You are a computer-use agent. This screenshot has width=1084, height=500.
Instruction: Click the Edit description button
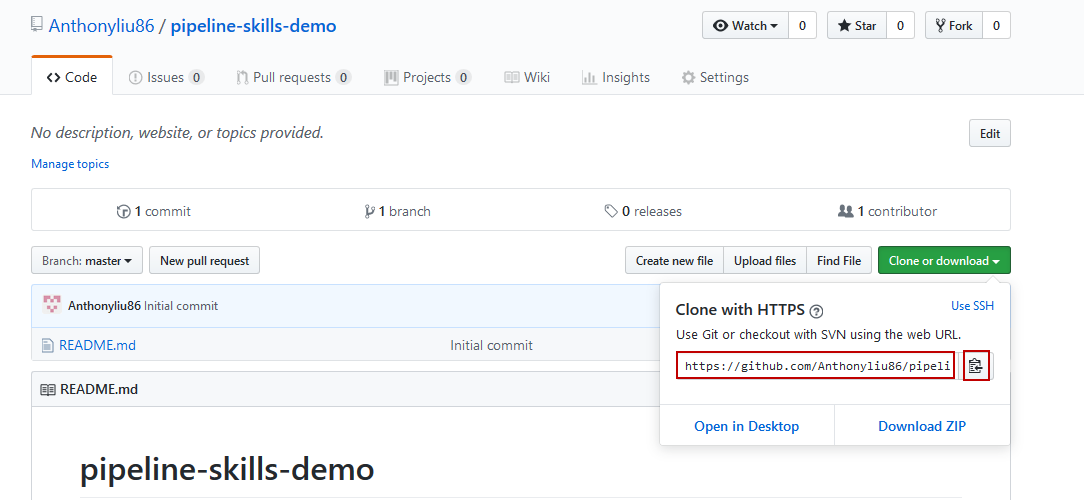pyautogui.click(x=990, y=133)
